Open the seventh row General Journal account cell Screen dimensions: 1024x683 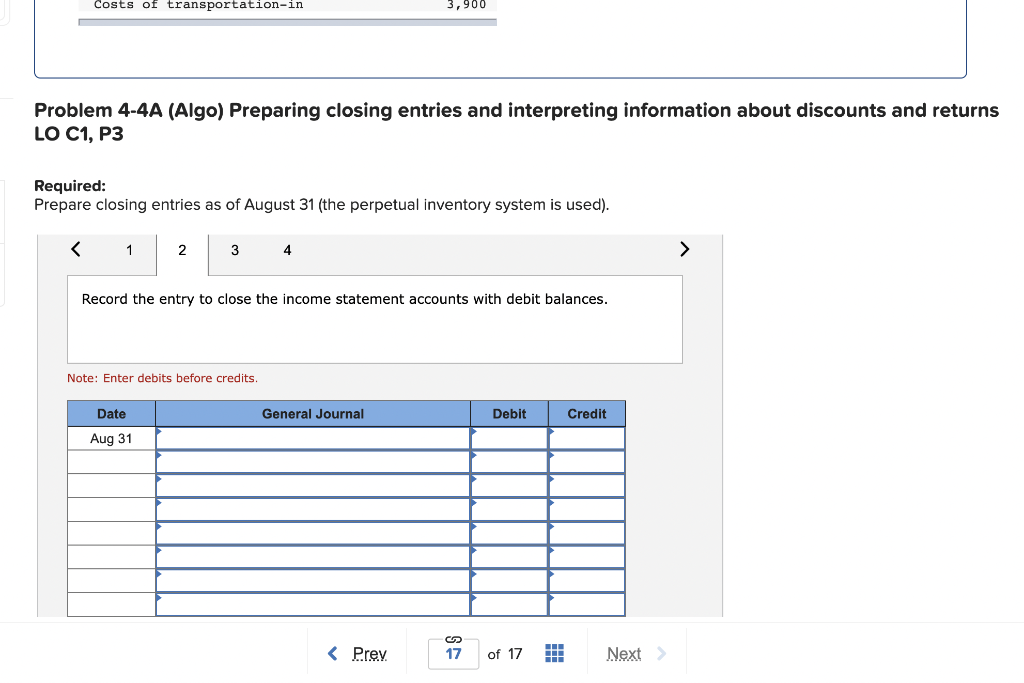tap(313, 581)
